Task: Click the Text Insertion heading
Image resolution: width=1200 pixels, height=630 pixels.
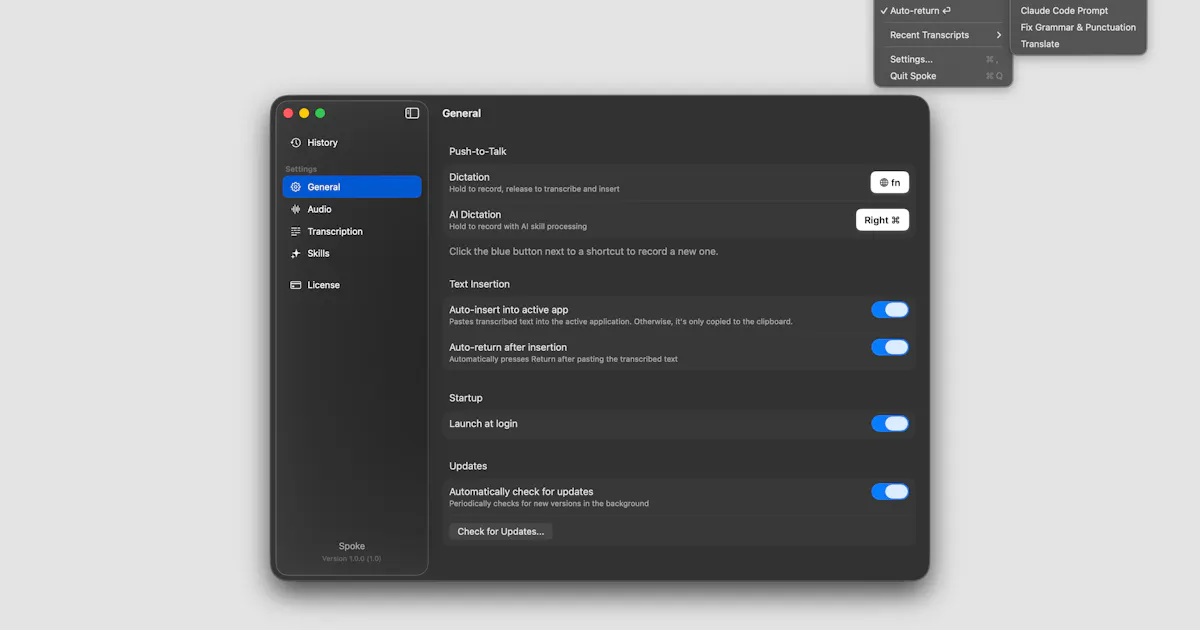Action: pos(479,284)
